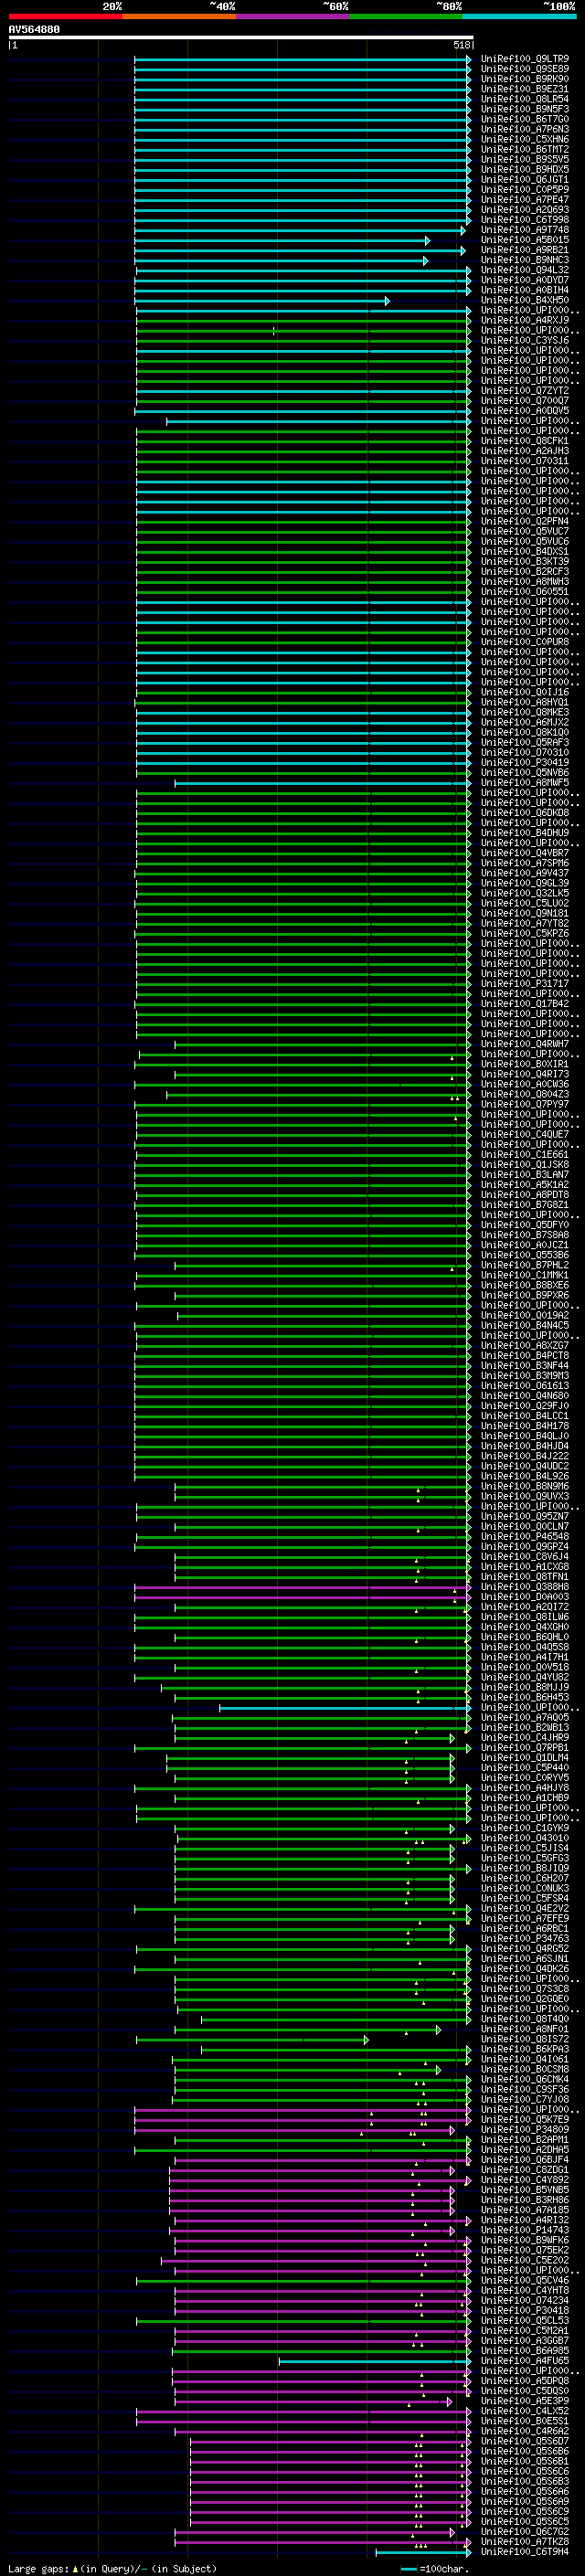Viewport: 585px width, 2576px height.
Task: Select the query name AV564880
Action: pyautogui.click(x=34, y=30)
